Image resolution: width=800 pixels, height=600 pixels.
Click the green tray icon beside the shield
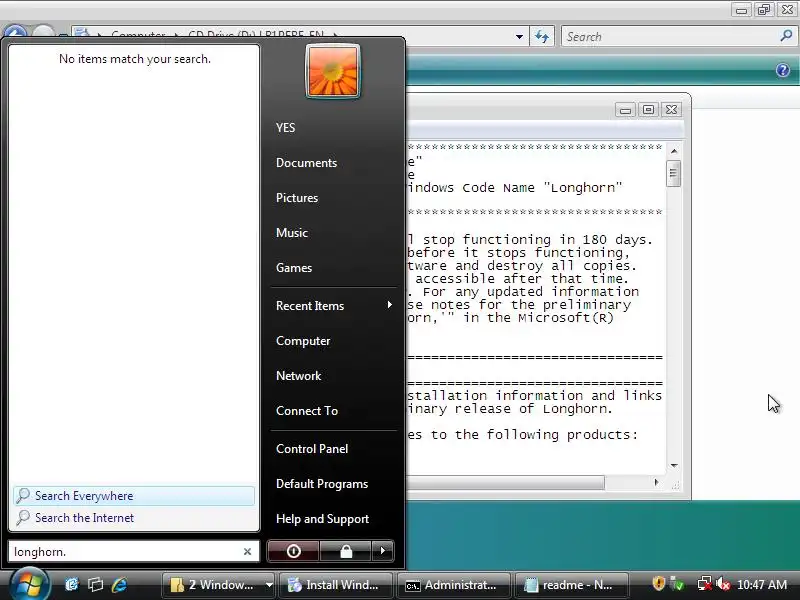click(677, 583)
